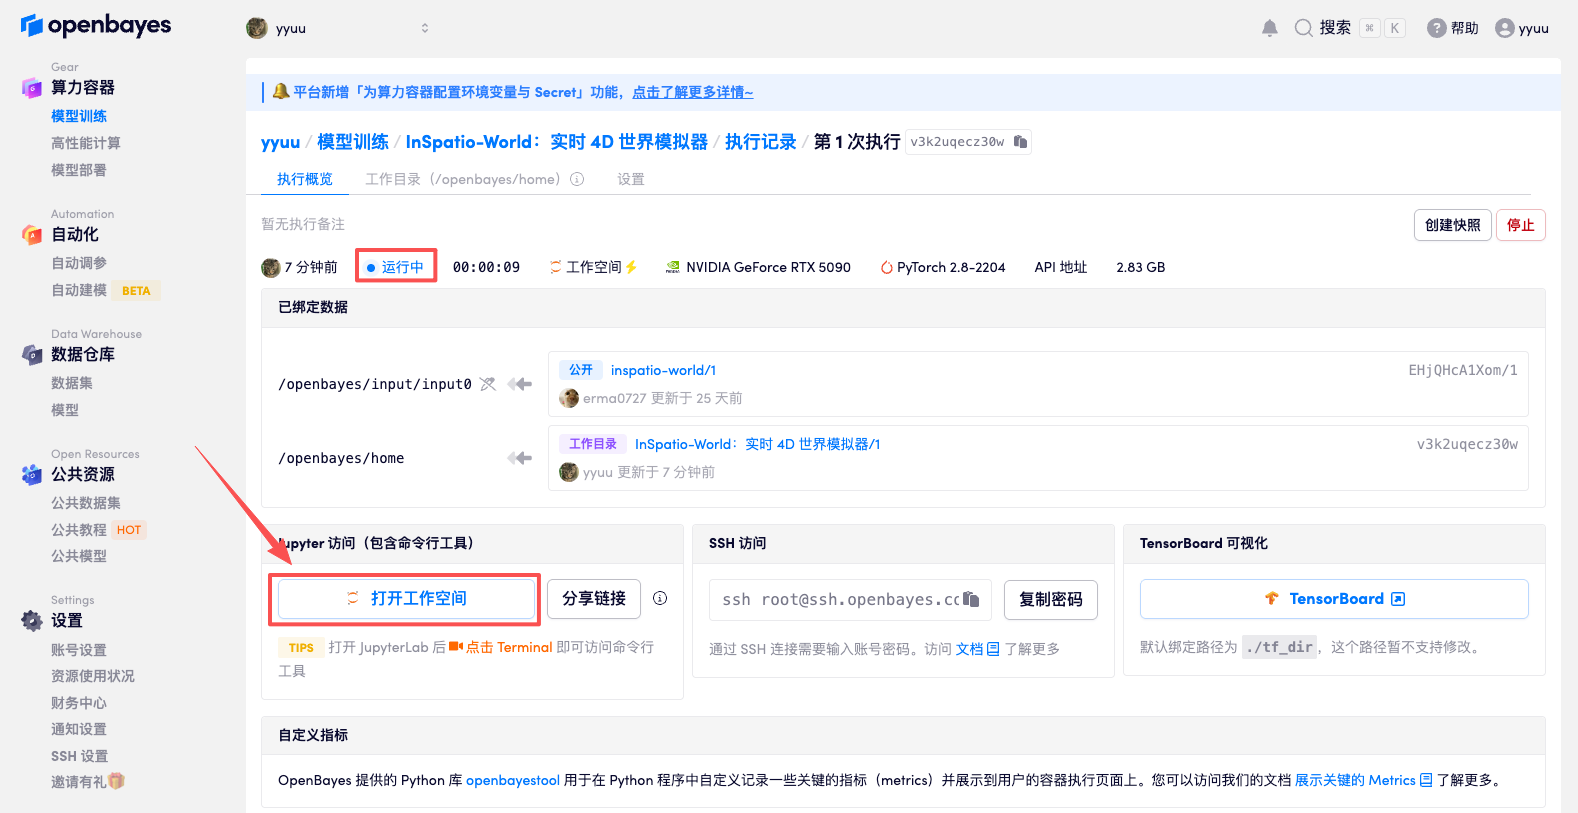This screenshot has height=813, width=1578.
Task: Click the 数据仓库 section icon
Action: pyautogui.click(x=32, y=355)
